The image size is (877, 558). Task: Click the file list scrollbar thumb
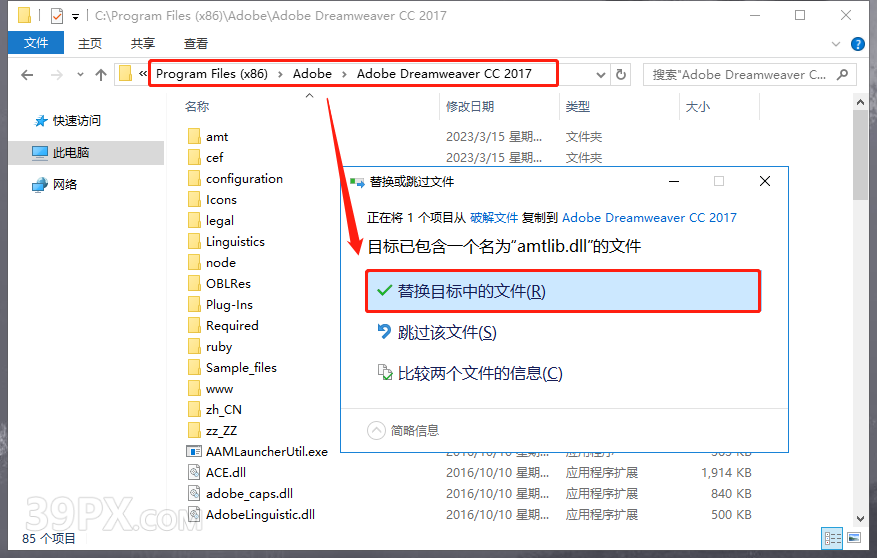tap(860, 155)
